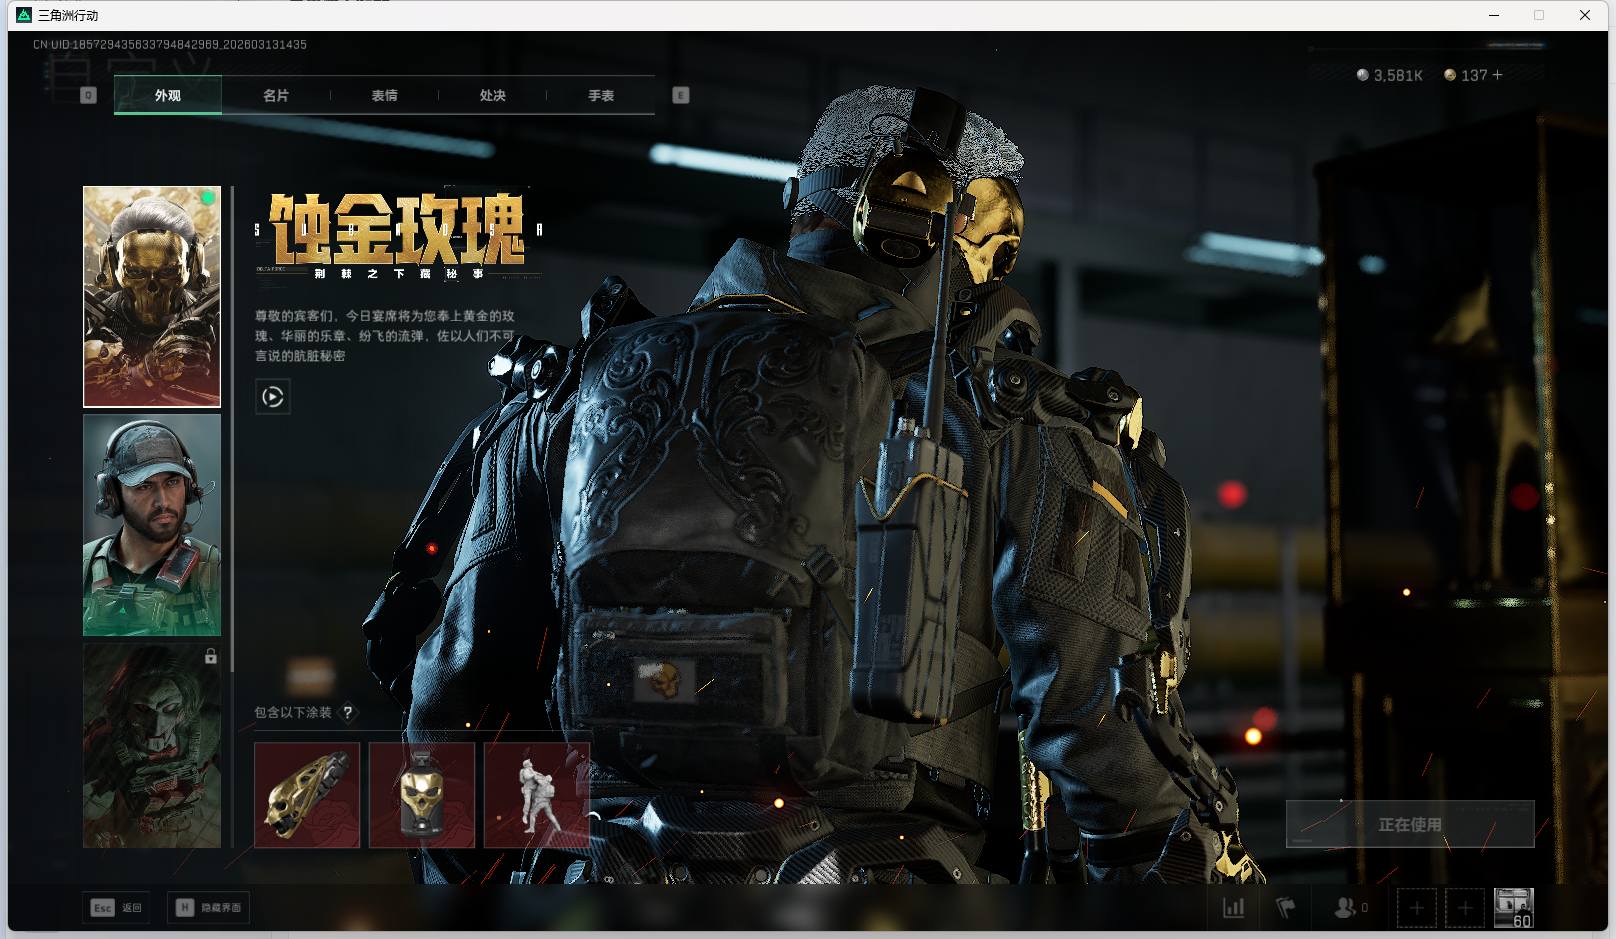Click the 包含以下涂装 label

click(293, 712)
